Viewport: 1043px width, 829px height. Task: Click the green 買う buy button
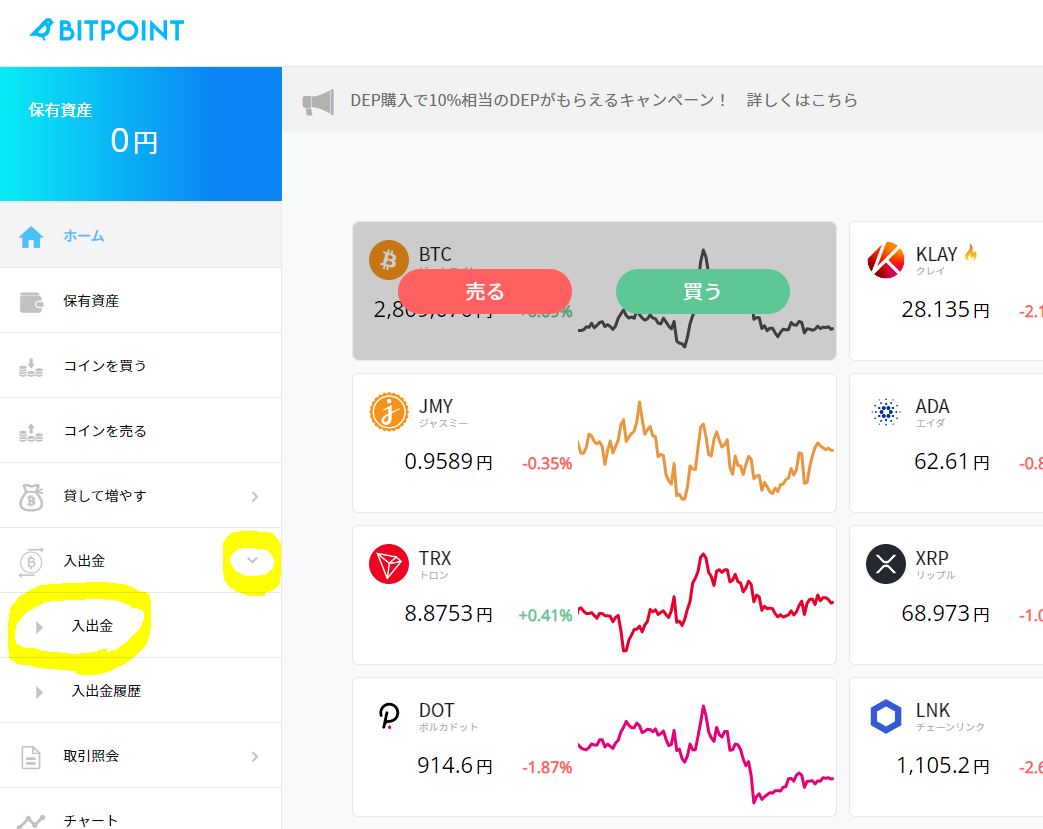click(702, 291)
